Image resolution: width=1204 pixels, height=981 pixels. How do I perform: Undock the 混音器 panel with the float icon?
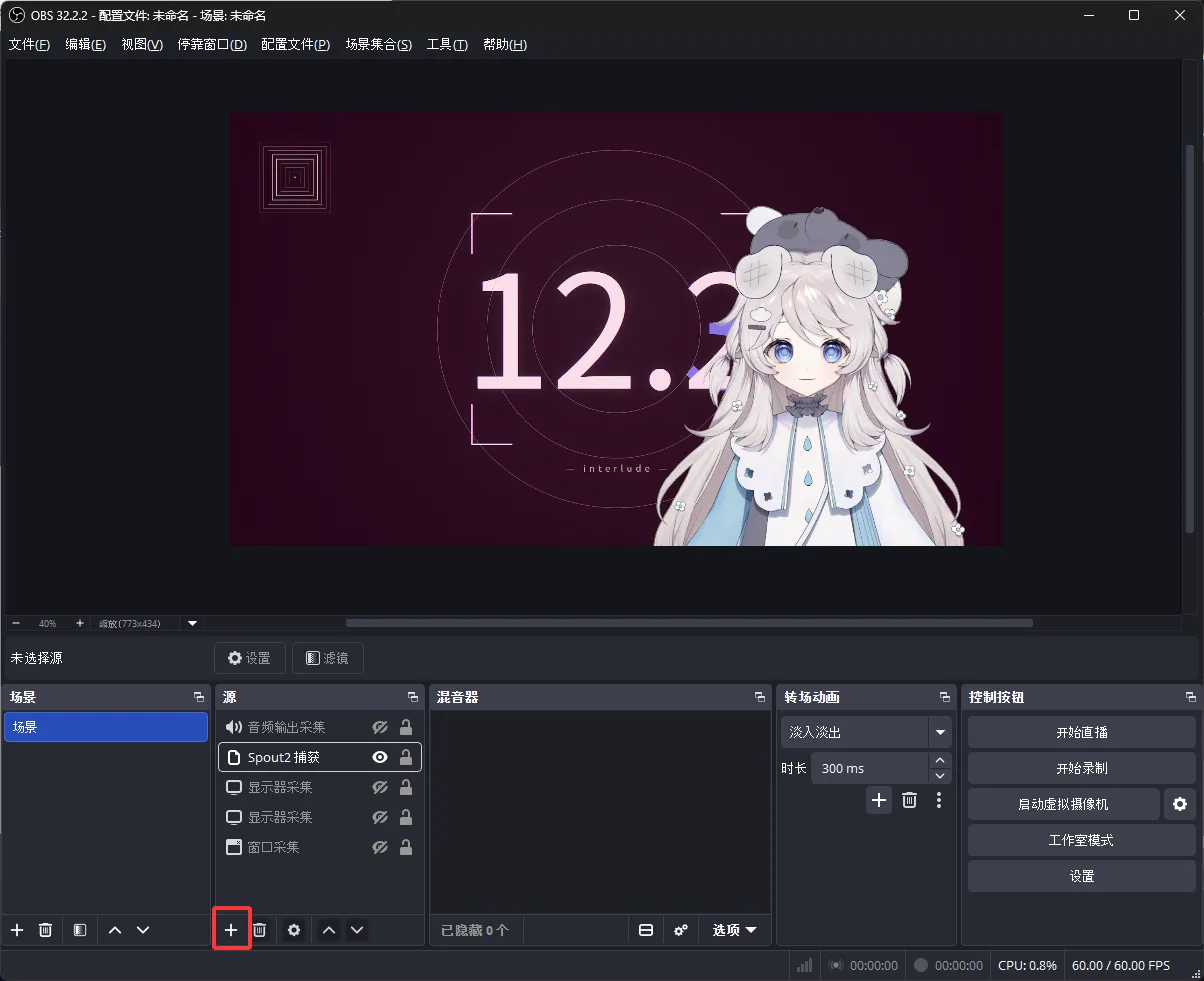(x=759, y=697)
